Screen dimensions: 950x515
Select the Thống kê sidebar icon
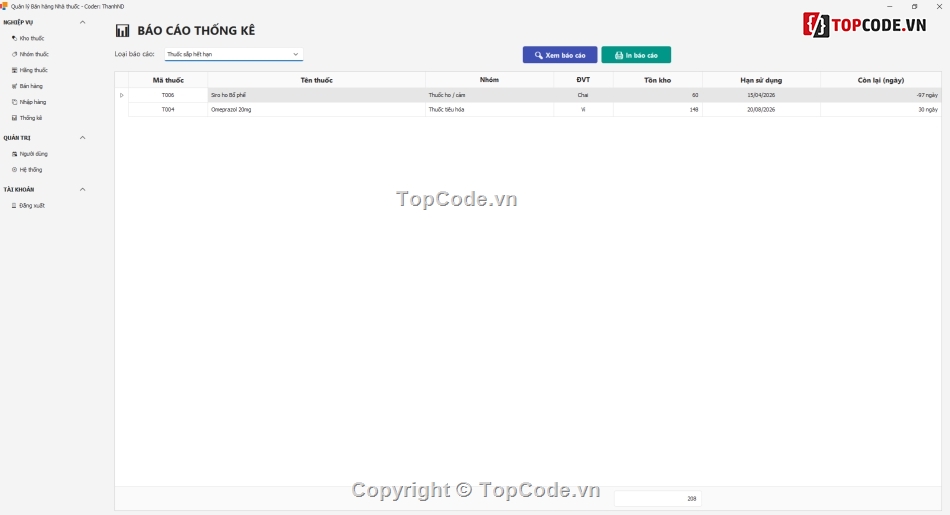15,118
